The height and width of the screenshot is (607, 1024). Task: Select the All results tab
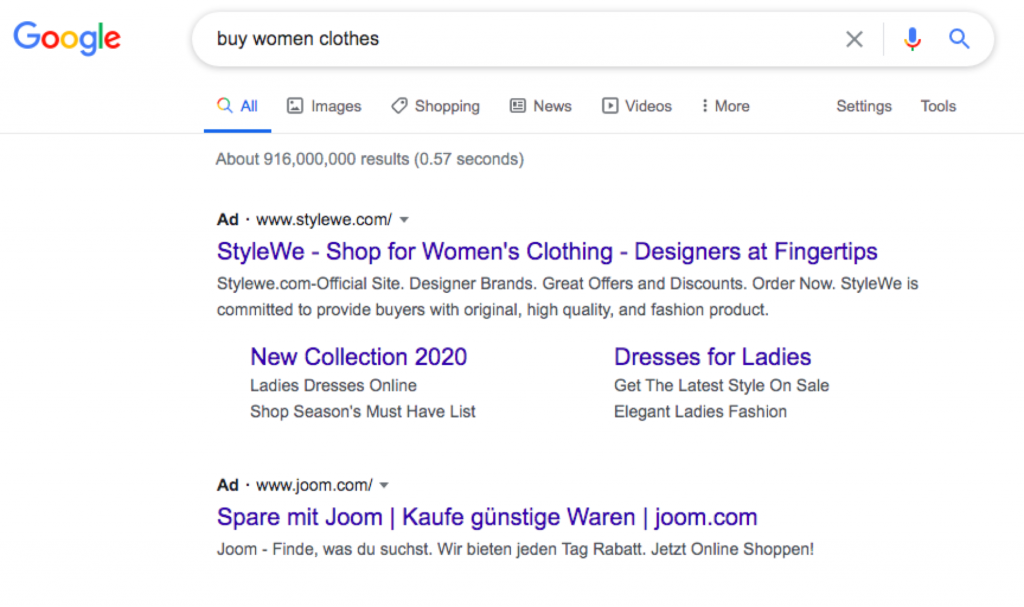[238, 106]
